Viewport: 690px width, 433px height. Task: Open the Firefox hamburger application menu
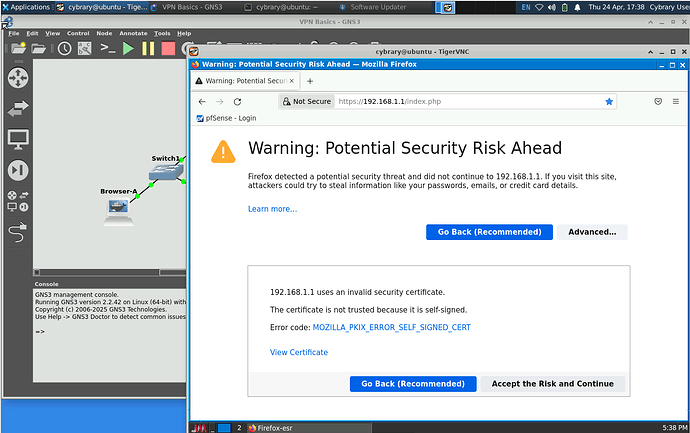point(678,101)
